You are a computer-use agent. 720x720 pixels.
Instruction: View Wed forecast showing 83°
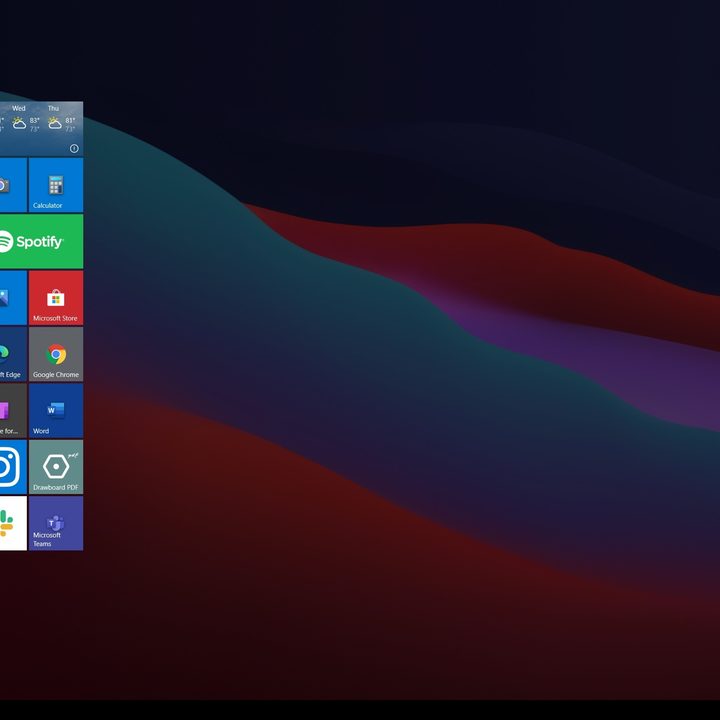click(25, 118)
